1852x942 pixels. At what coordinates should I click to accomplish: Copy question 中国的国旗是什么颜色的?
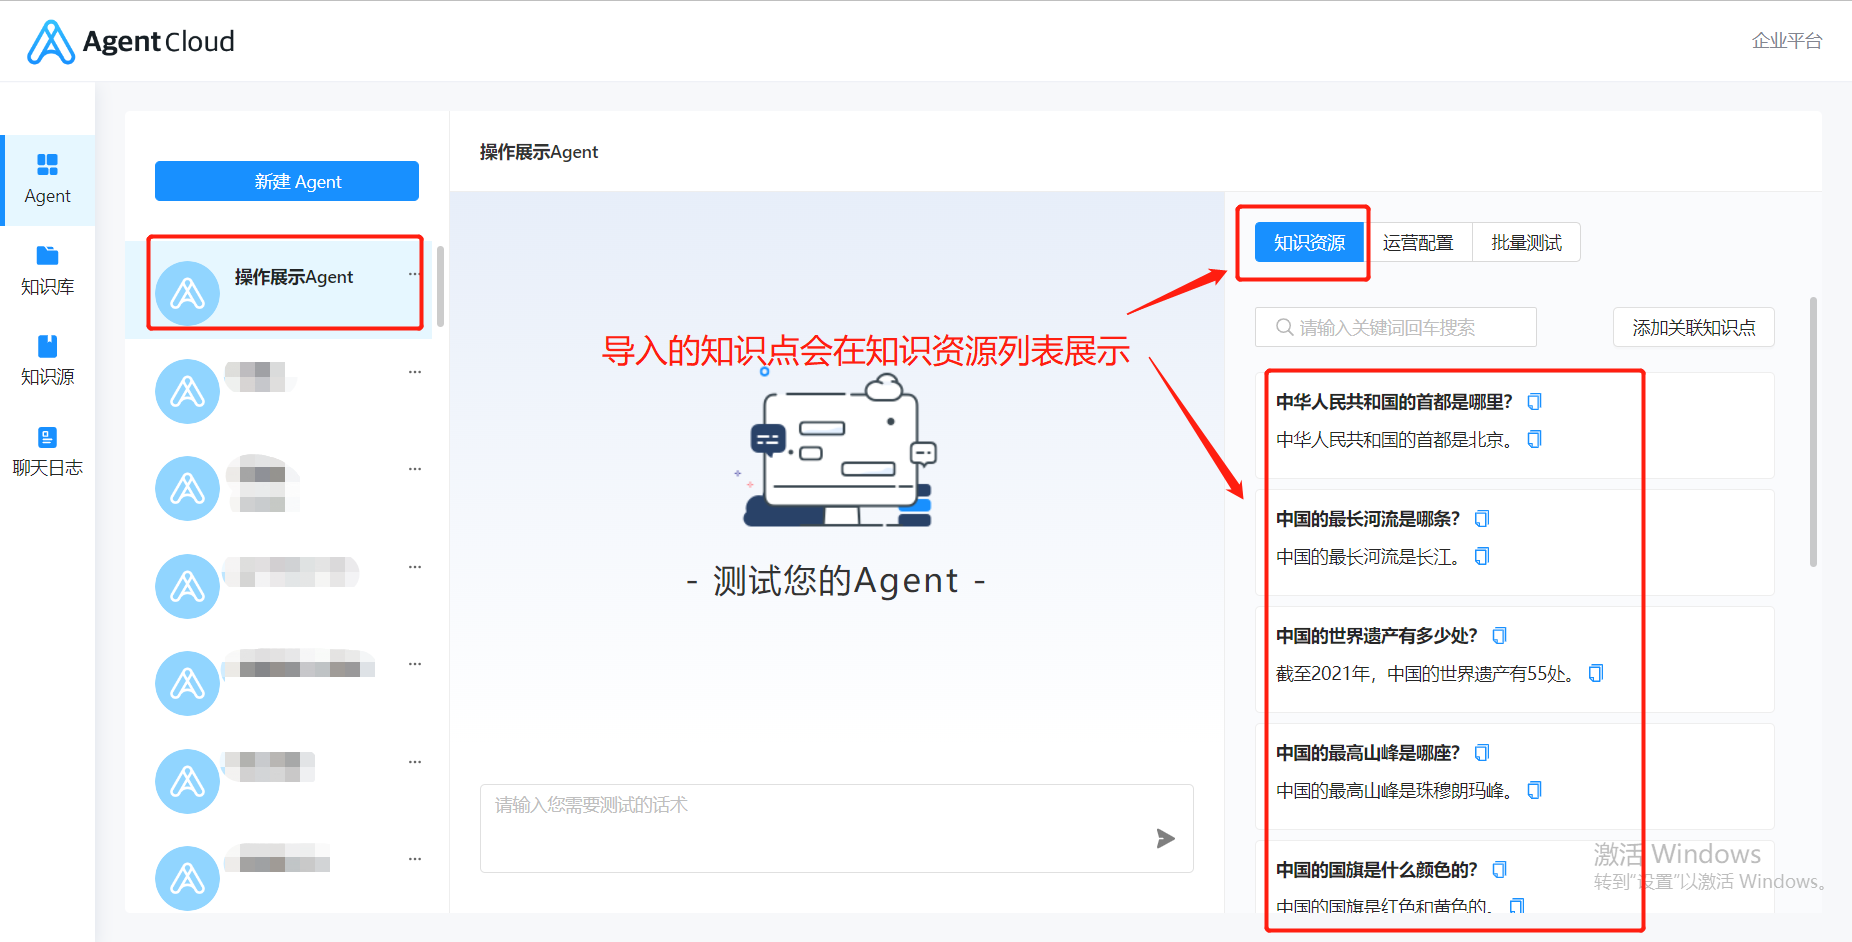coord(1499,870)
